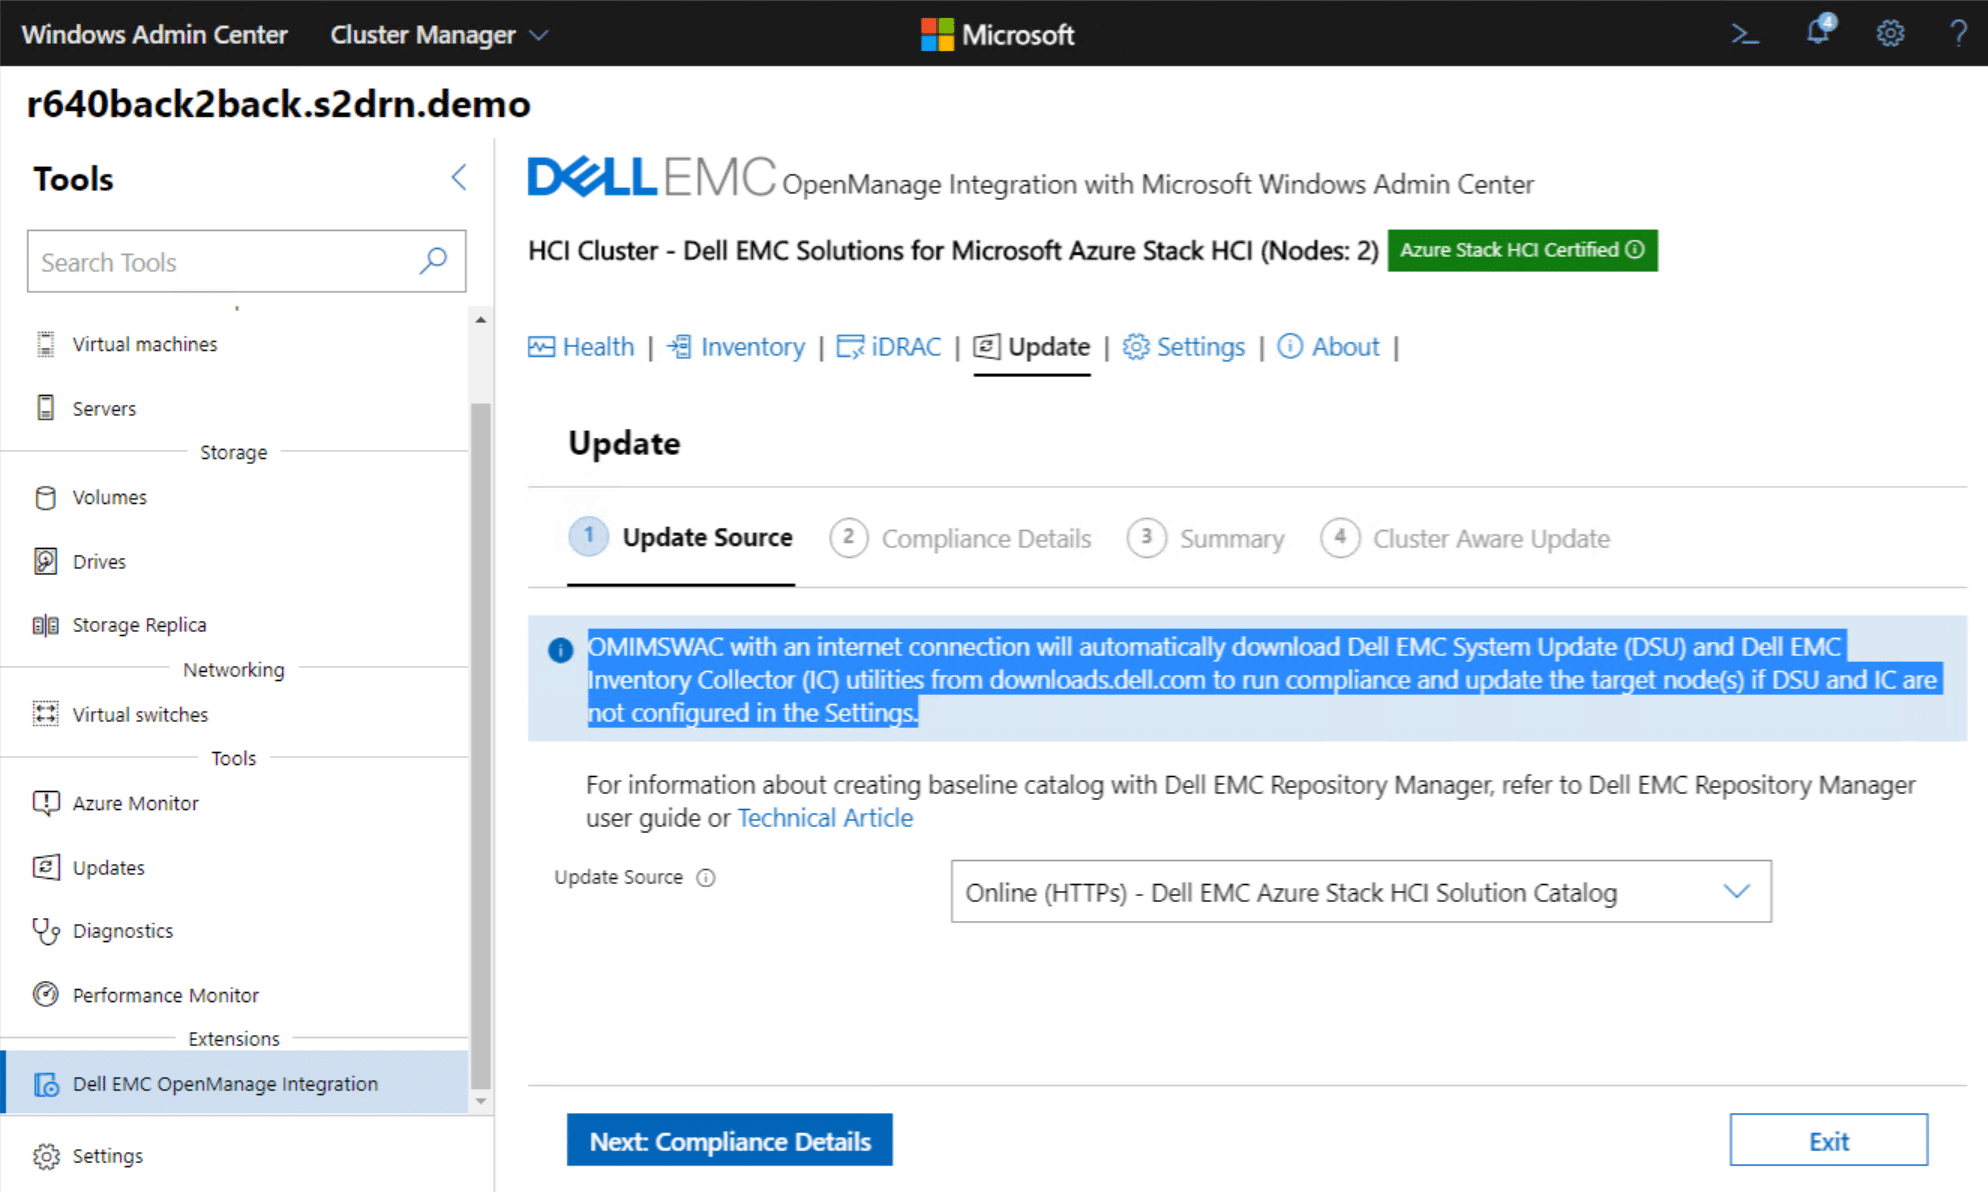Click the tools list scroll up arrow
Screen dimensions: 1988x1192
pyautogui.click(x=481, y=320)
